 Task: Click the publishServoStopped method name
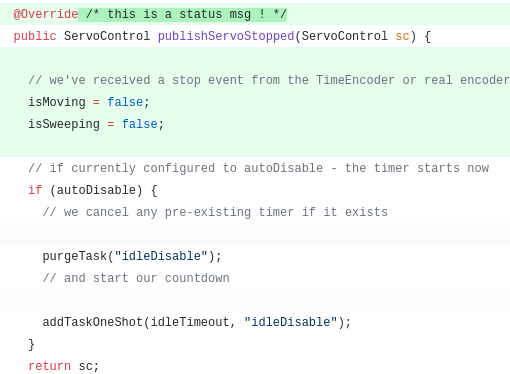tap(226, 36)
